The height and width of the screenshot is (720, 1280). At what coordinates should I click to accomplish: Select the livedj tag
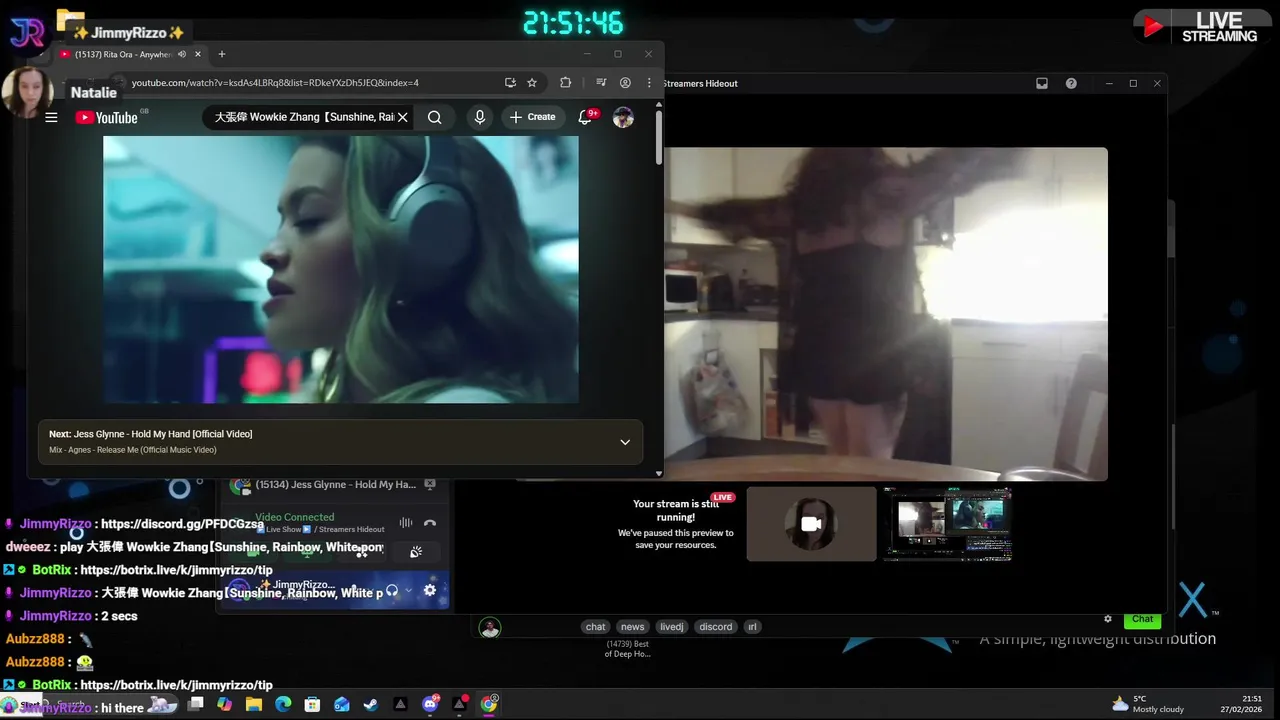click(x=672, y=627)
